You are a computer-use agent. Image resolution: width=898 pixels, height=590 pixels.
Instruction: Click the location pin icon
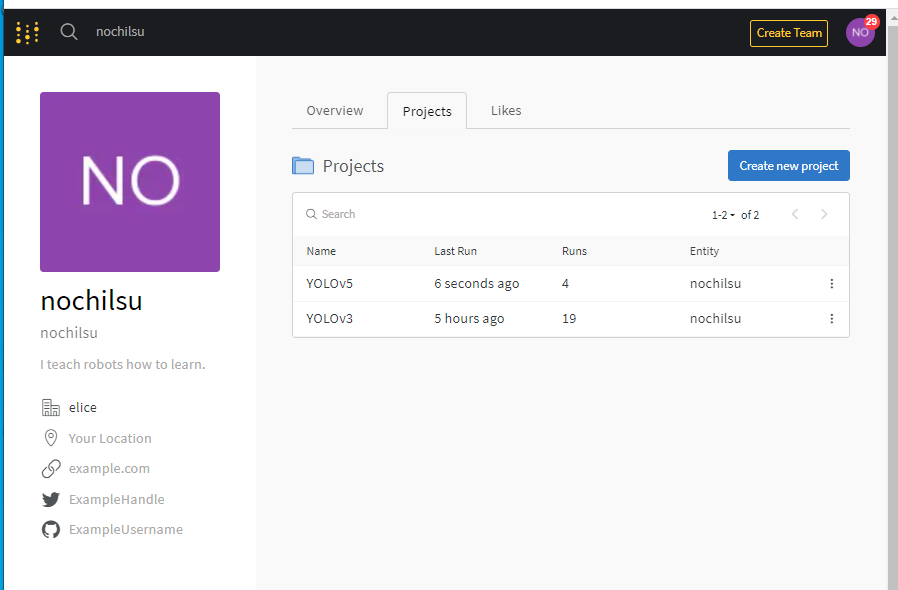click(51, 438)
